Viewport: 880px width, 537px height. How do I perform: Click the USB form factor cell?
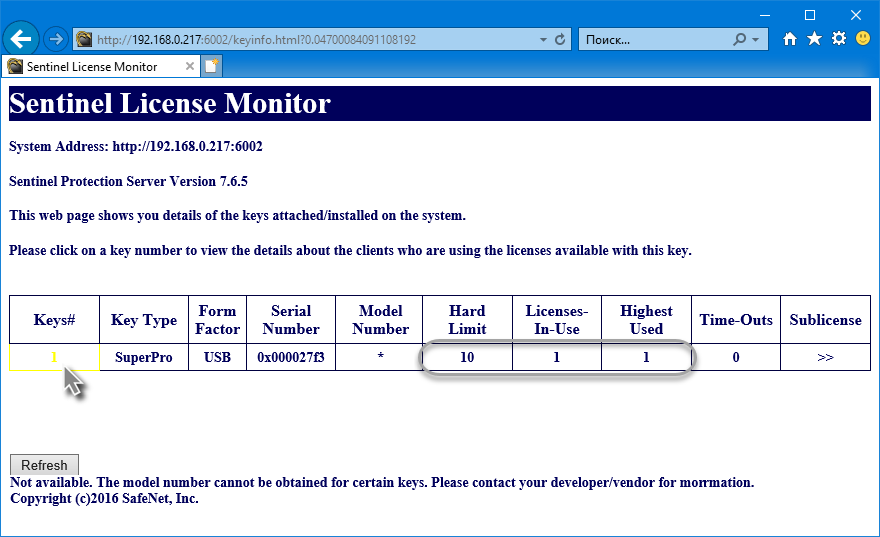click(x=217, y=357)
